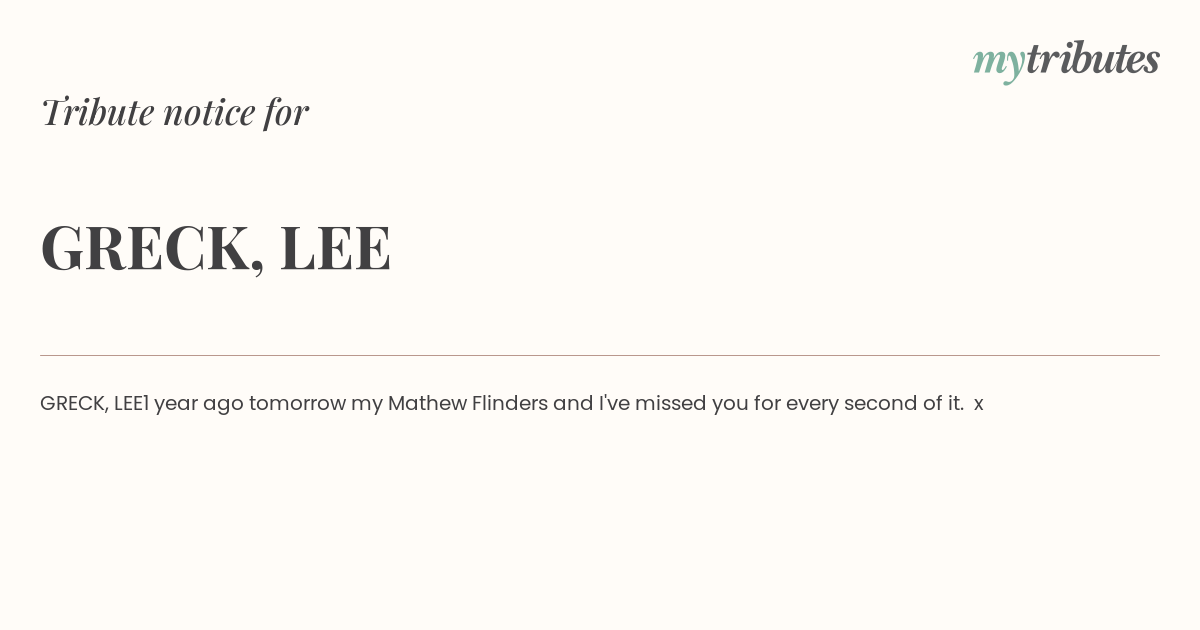
Task: Click the phrase "year ago" in the message
Action: point(199,405)
